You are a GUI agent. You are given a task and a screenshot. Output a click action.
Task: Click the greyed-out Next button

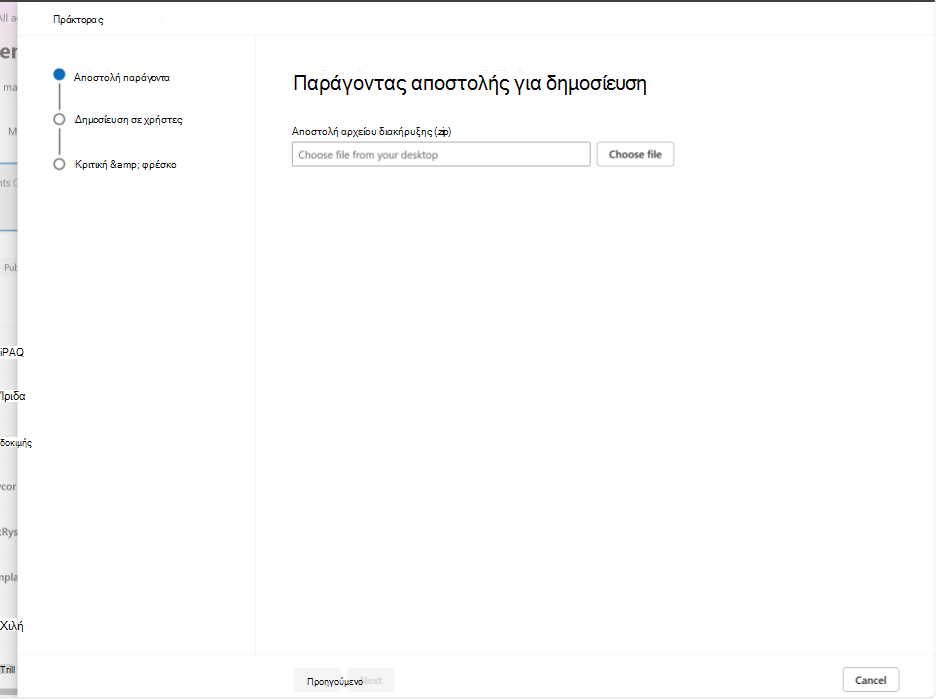371,680
